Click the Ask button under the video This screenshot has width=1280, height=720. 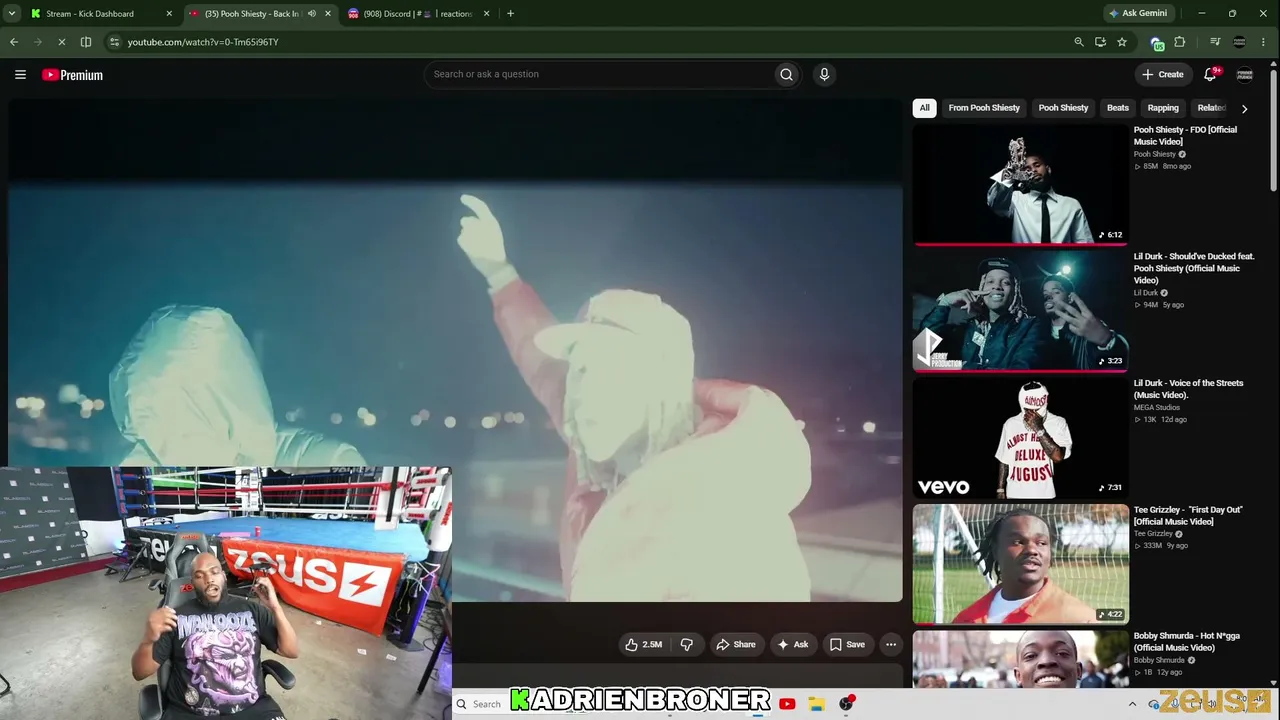pyautogui.click(x=793, y=645)
